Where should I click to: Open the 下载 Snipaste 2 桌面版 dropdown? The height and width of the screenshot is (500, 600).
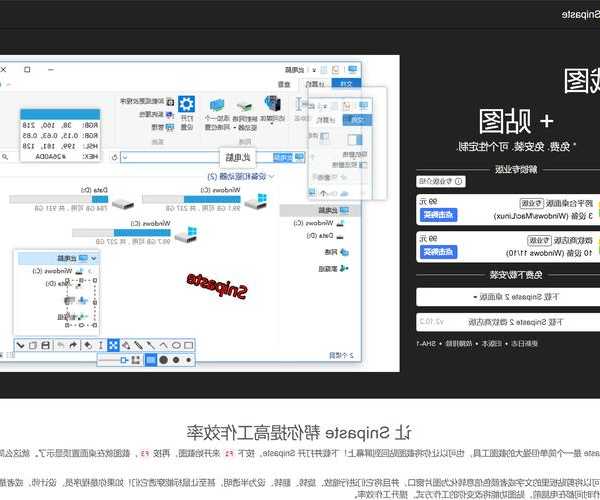[508, 296]
